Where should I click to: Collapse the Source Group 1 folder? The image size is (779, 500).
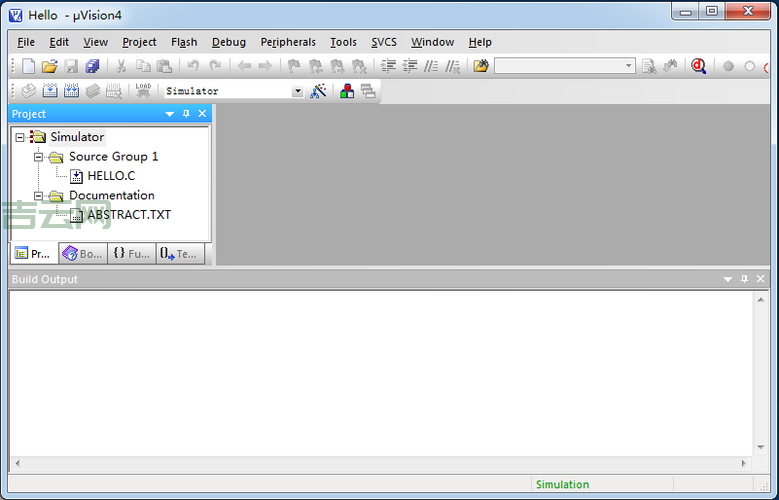click(x=38, y=157)
